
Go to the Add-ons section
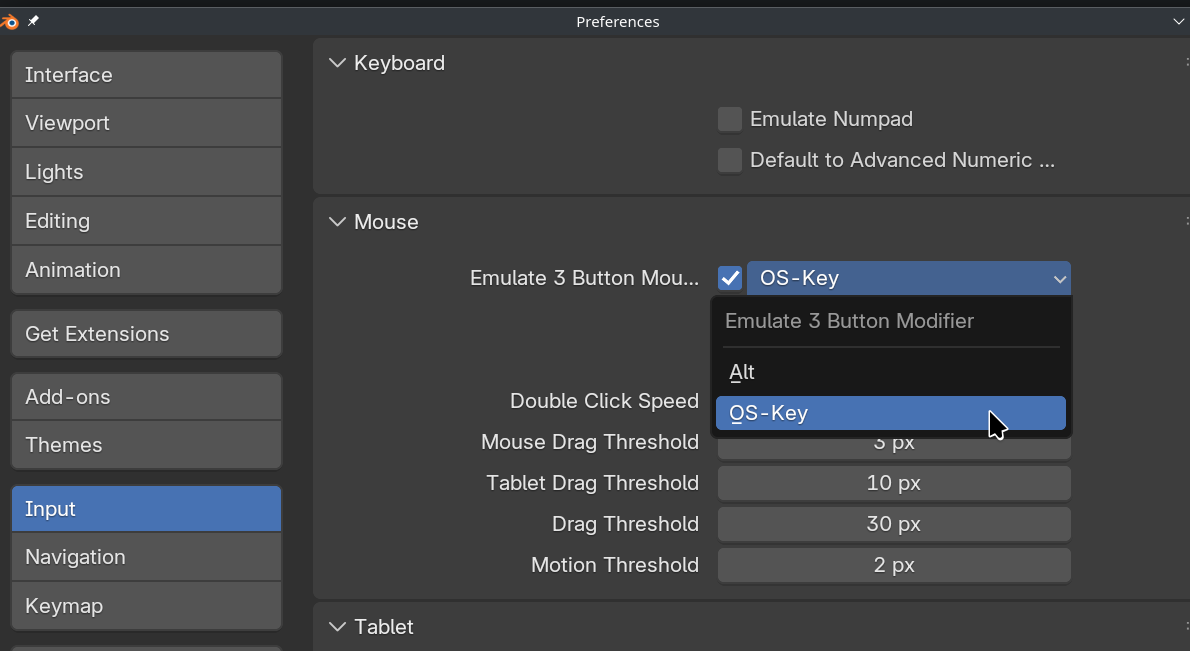tap(146, 397)
